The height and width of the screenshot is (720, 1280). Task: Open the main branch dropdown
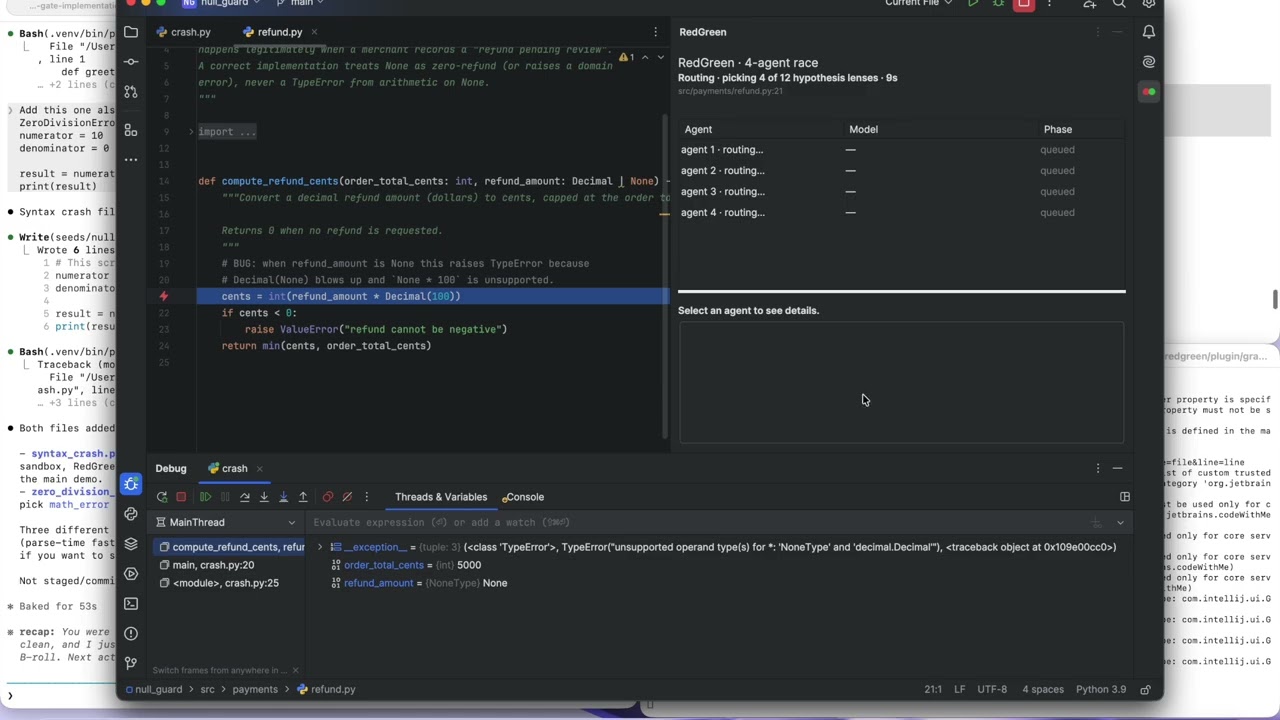302,4
